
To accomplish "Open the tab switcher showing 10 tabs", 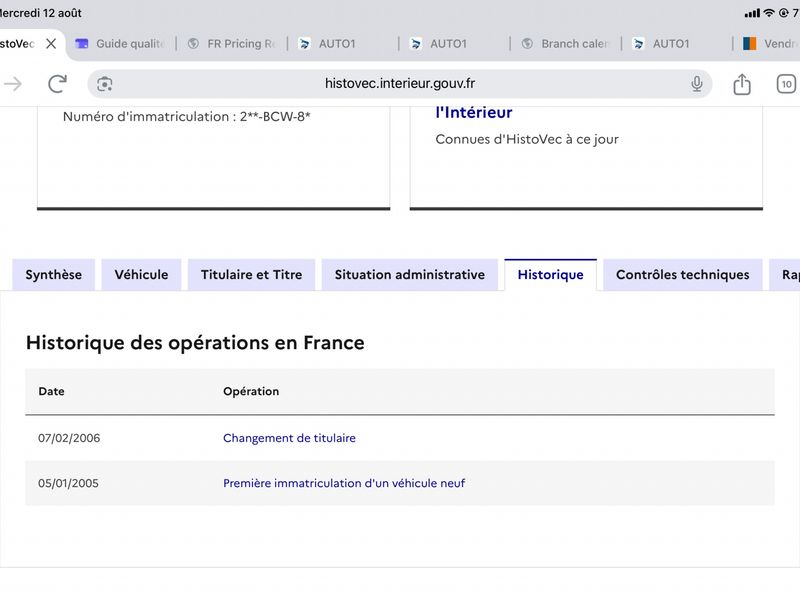I will click(x=786, y=84).
